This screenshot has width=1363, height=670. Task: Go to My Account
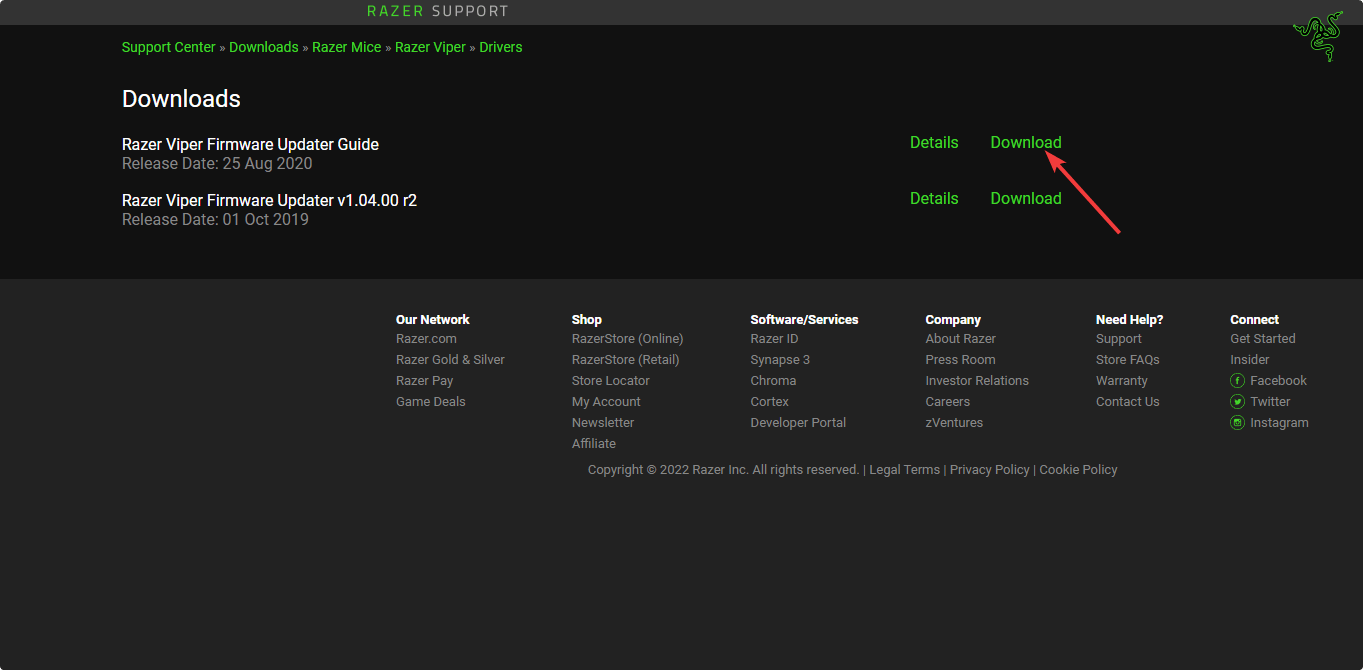pyautogui.click(x=606, y=401)
